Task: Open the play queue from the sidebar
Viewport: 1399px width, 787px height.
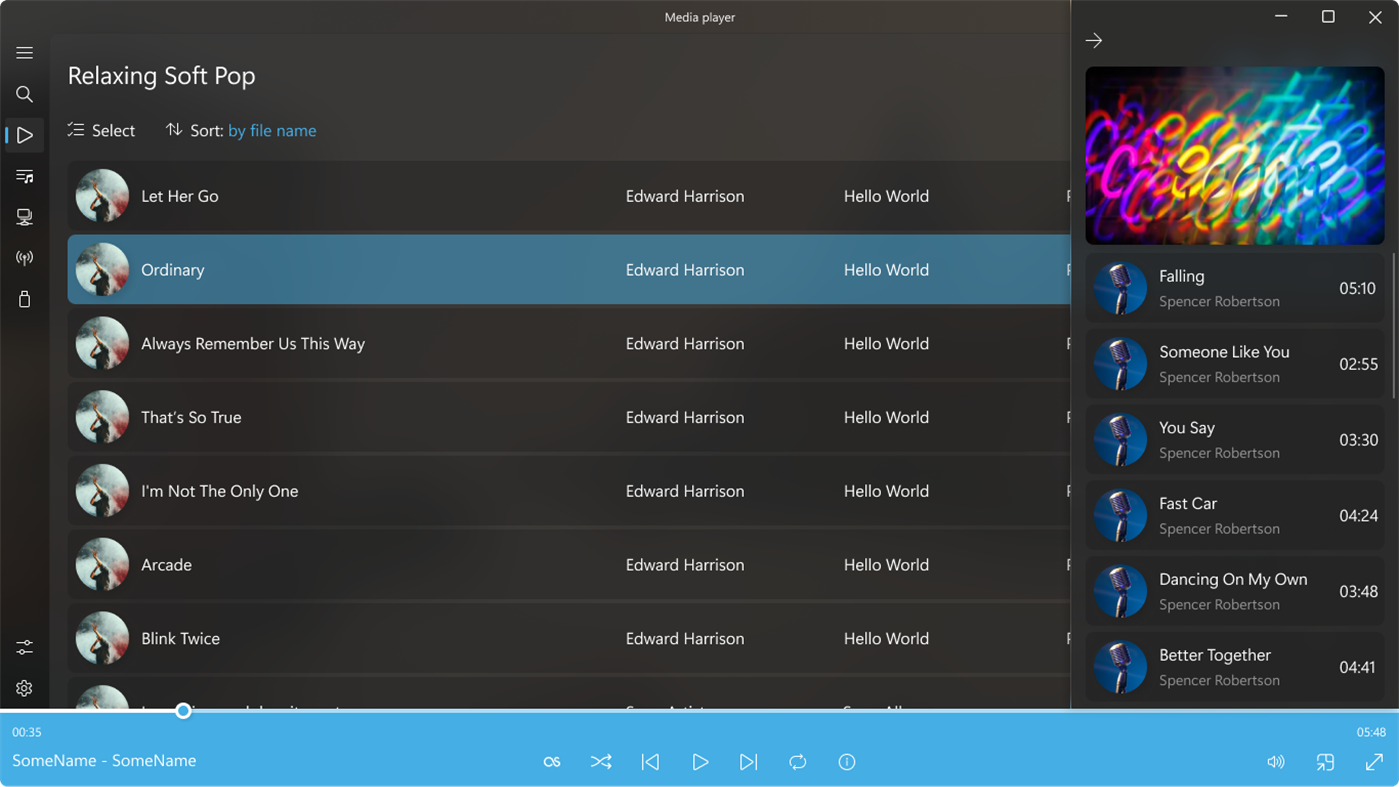Action: (x=24, y=176)
